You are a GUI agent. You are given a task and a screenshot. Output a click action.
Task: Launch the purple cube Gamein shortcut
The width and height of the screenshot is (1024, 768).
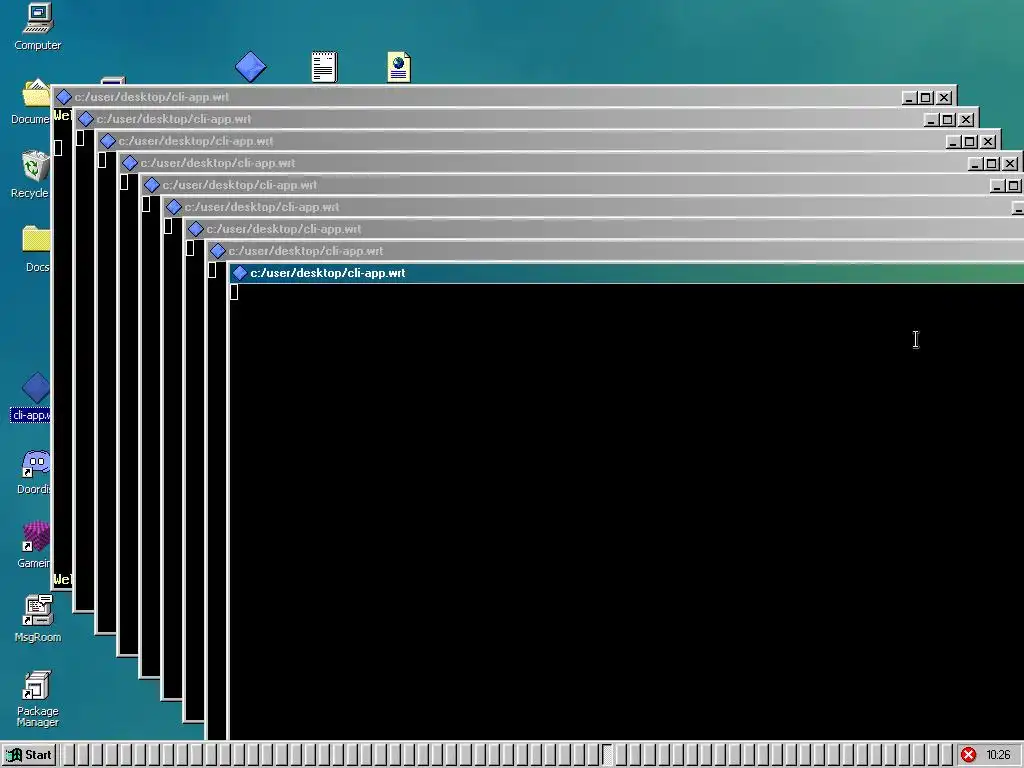[34, 545]
